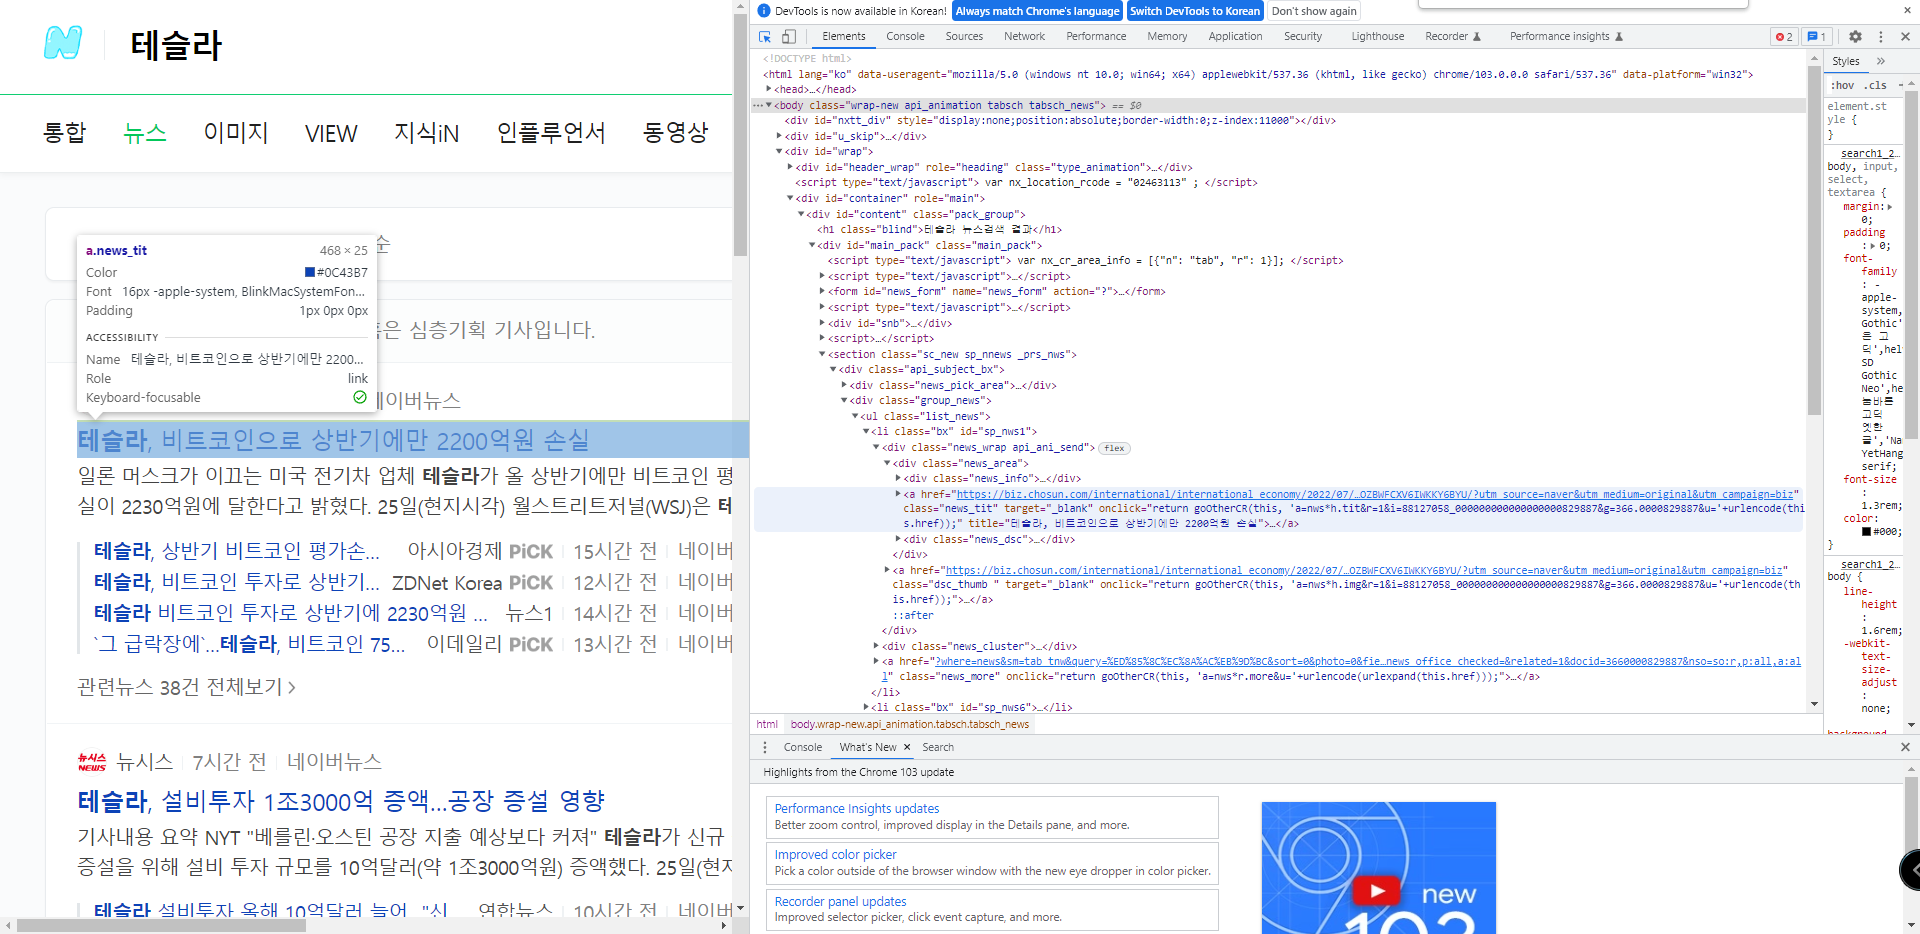The width and height of the screenshot is (1920, 934).
Task: Collapse the div wrap node
Action: (x=780, y=152)
